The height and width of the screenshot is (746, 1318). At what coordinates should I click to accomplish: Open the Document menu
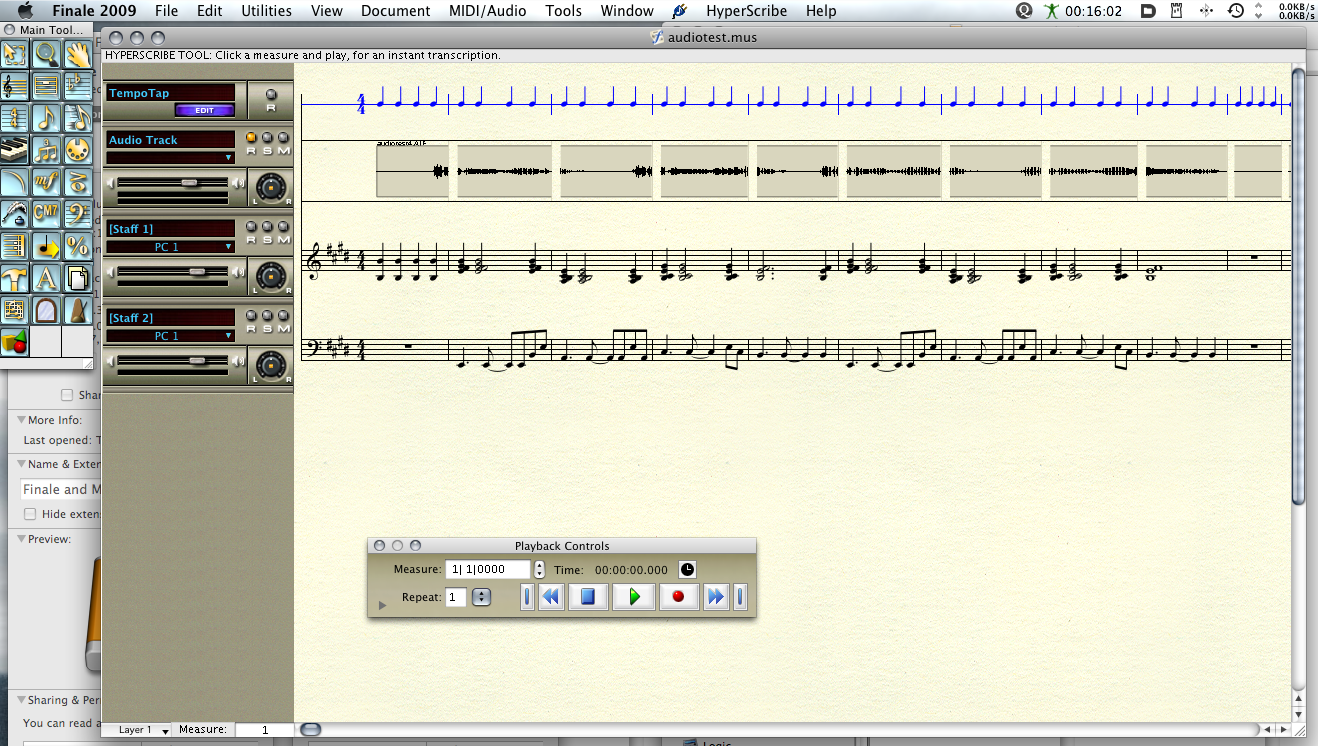pyautogui.click(x=396, y=11)
